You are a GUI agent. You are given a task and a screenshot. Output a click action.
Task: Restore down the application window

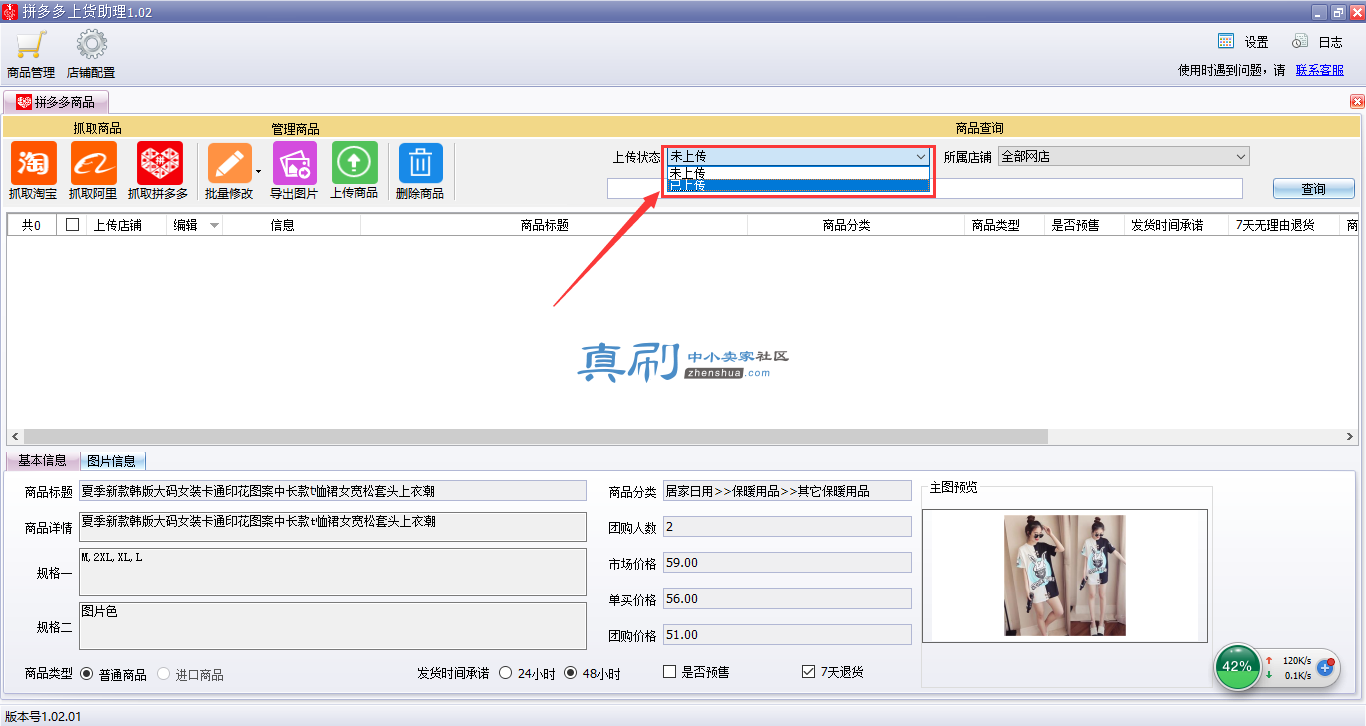pyautogui.click(x=1337, y=12)
